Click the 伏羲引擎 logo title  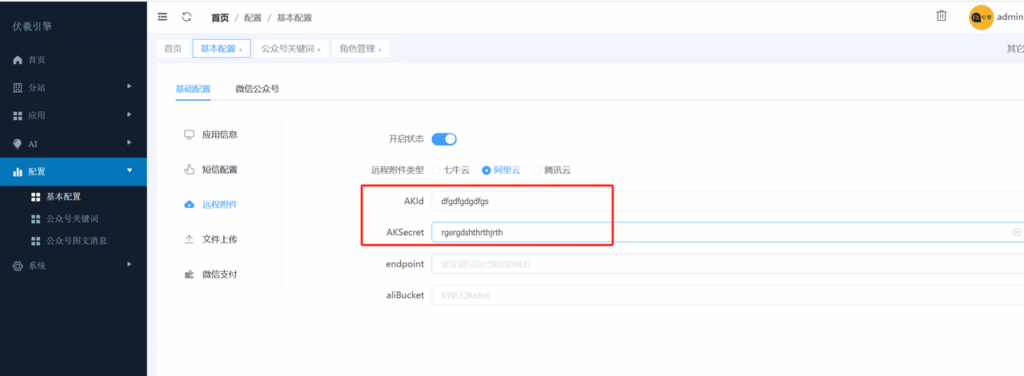33,27
